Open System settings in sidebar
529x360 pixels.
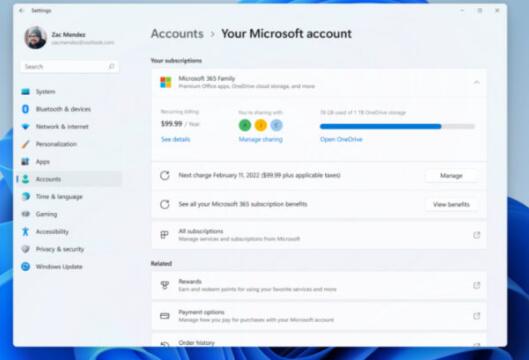coord(69,92)
